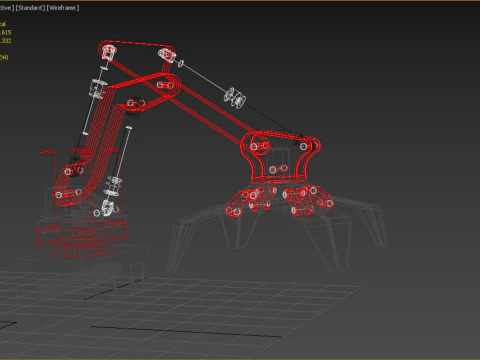Select the white piston cylinder on the long upper rod
480x360 pixels.
click(x=235, y=97)
